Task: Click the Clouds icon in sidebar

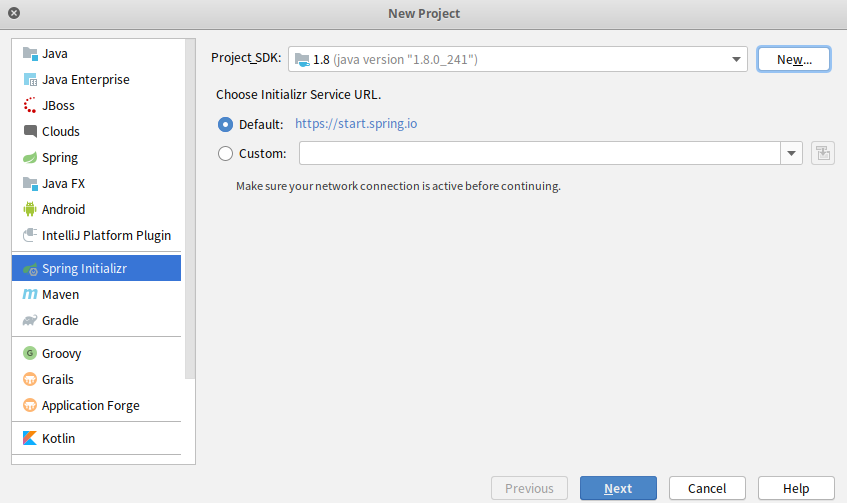Action: (x=30, y=131)
